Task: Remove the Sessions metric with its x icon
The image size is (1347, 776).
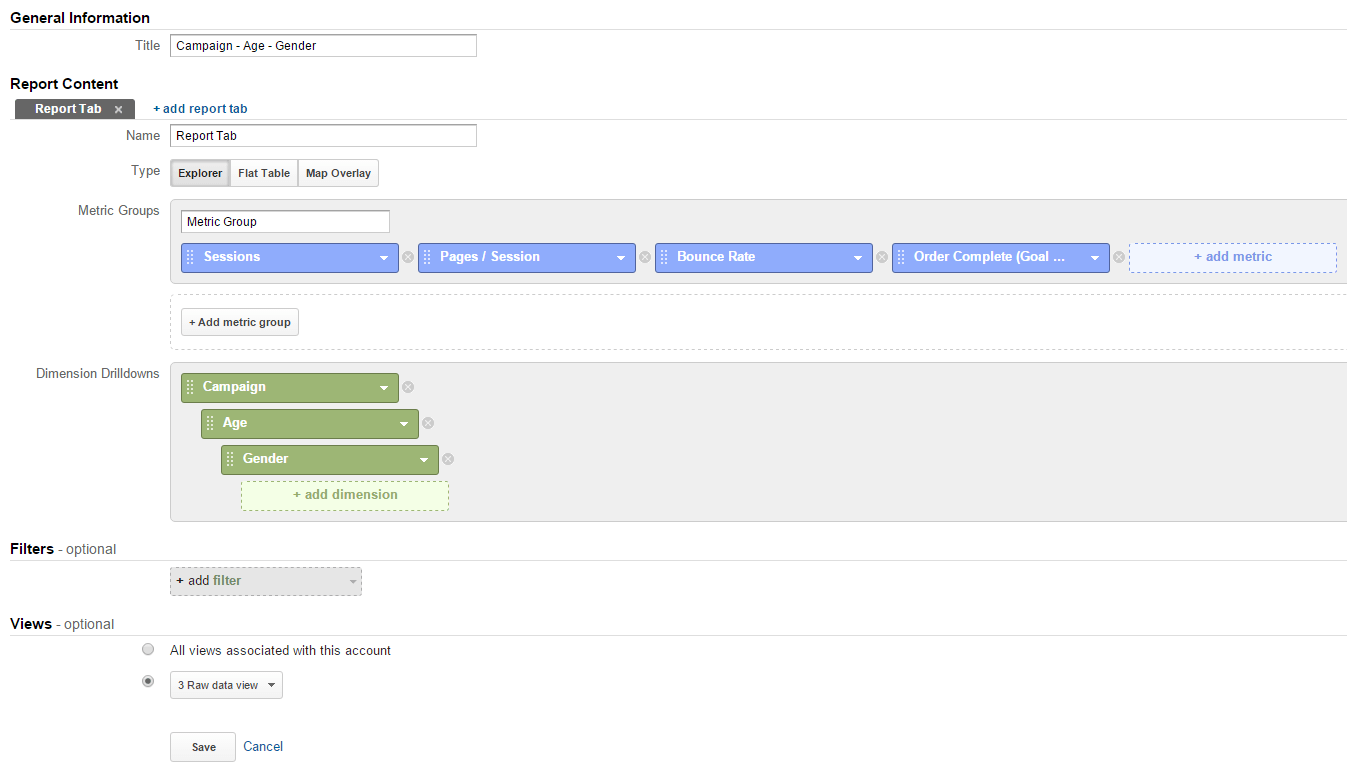Action: (x=408, y=258)
